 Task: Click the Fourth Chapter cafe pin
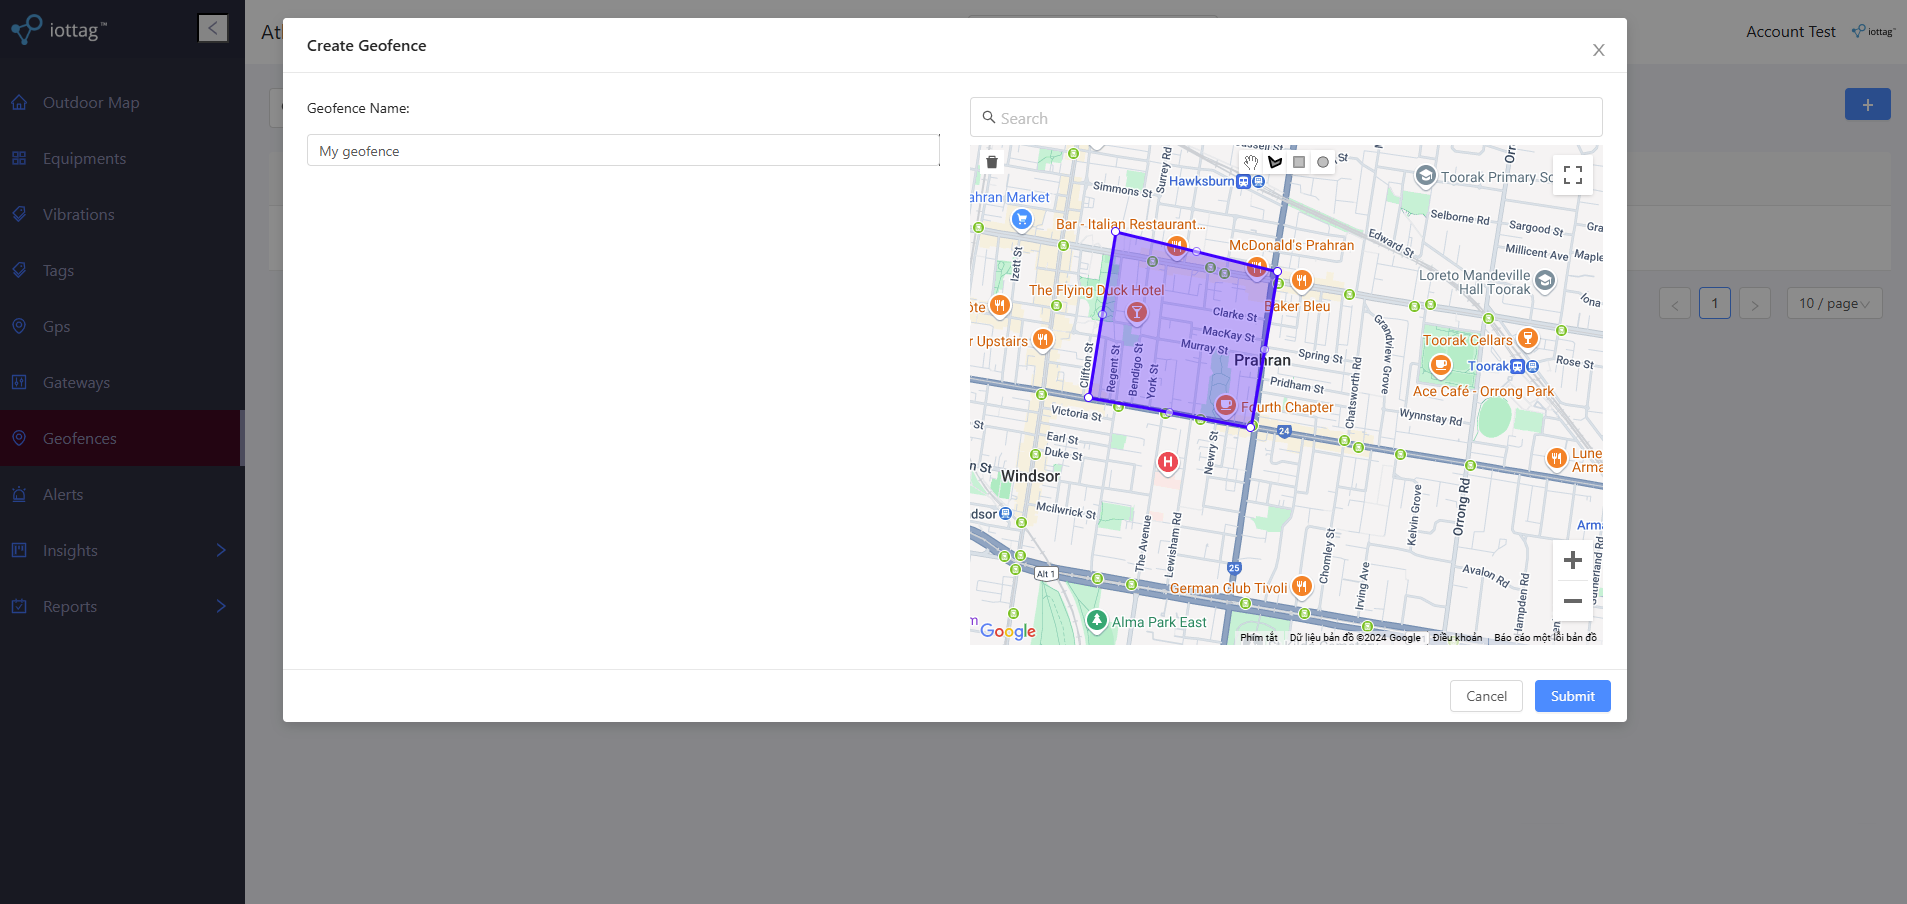(1226, 405)
